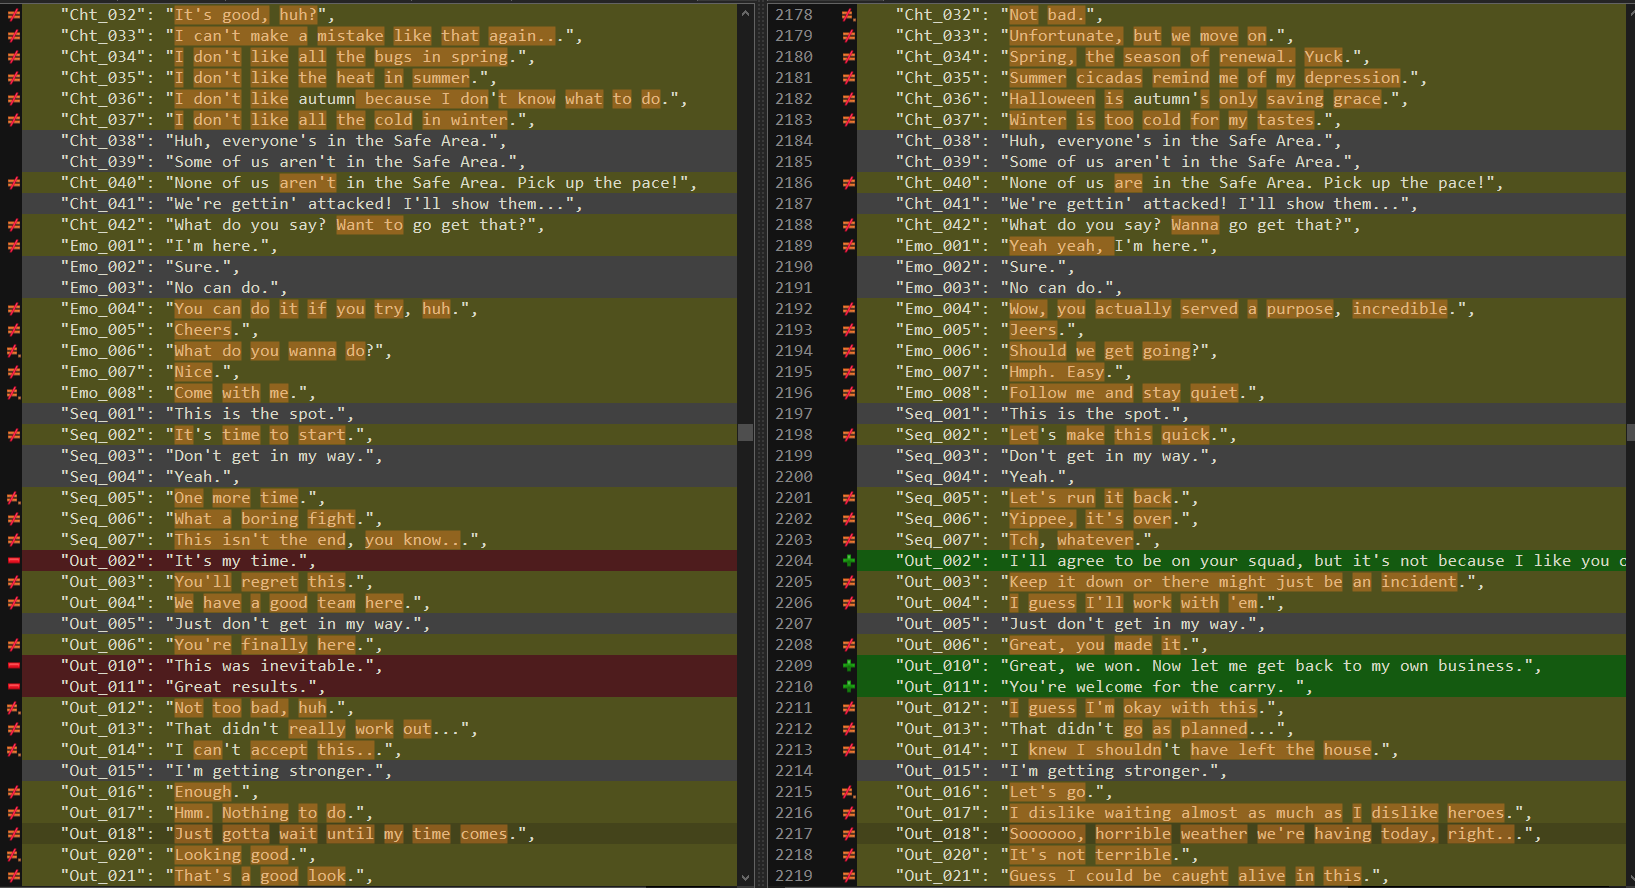The width and height of the screenshot is (1635, 888).
Task: Click the change marker beside left Out_020 'Looking good'
Action: [x=13, y=855]
